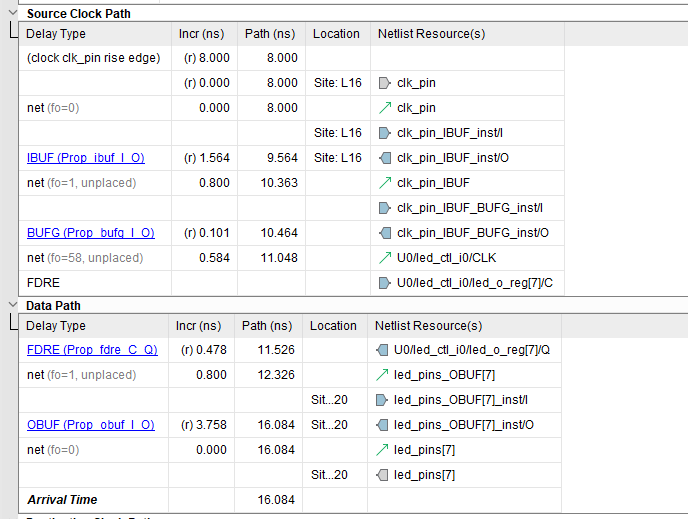Click the pin icon beside clk_pin_IBUF_inst/I
The height and width of the screenshot is (519, 688).
[x=384, y=133]
